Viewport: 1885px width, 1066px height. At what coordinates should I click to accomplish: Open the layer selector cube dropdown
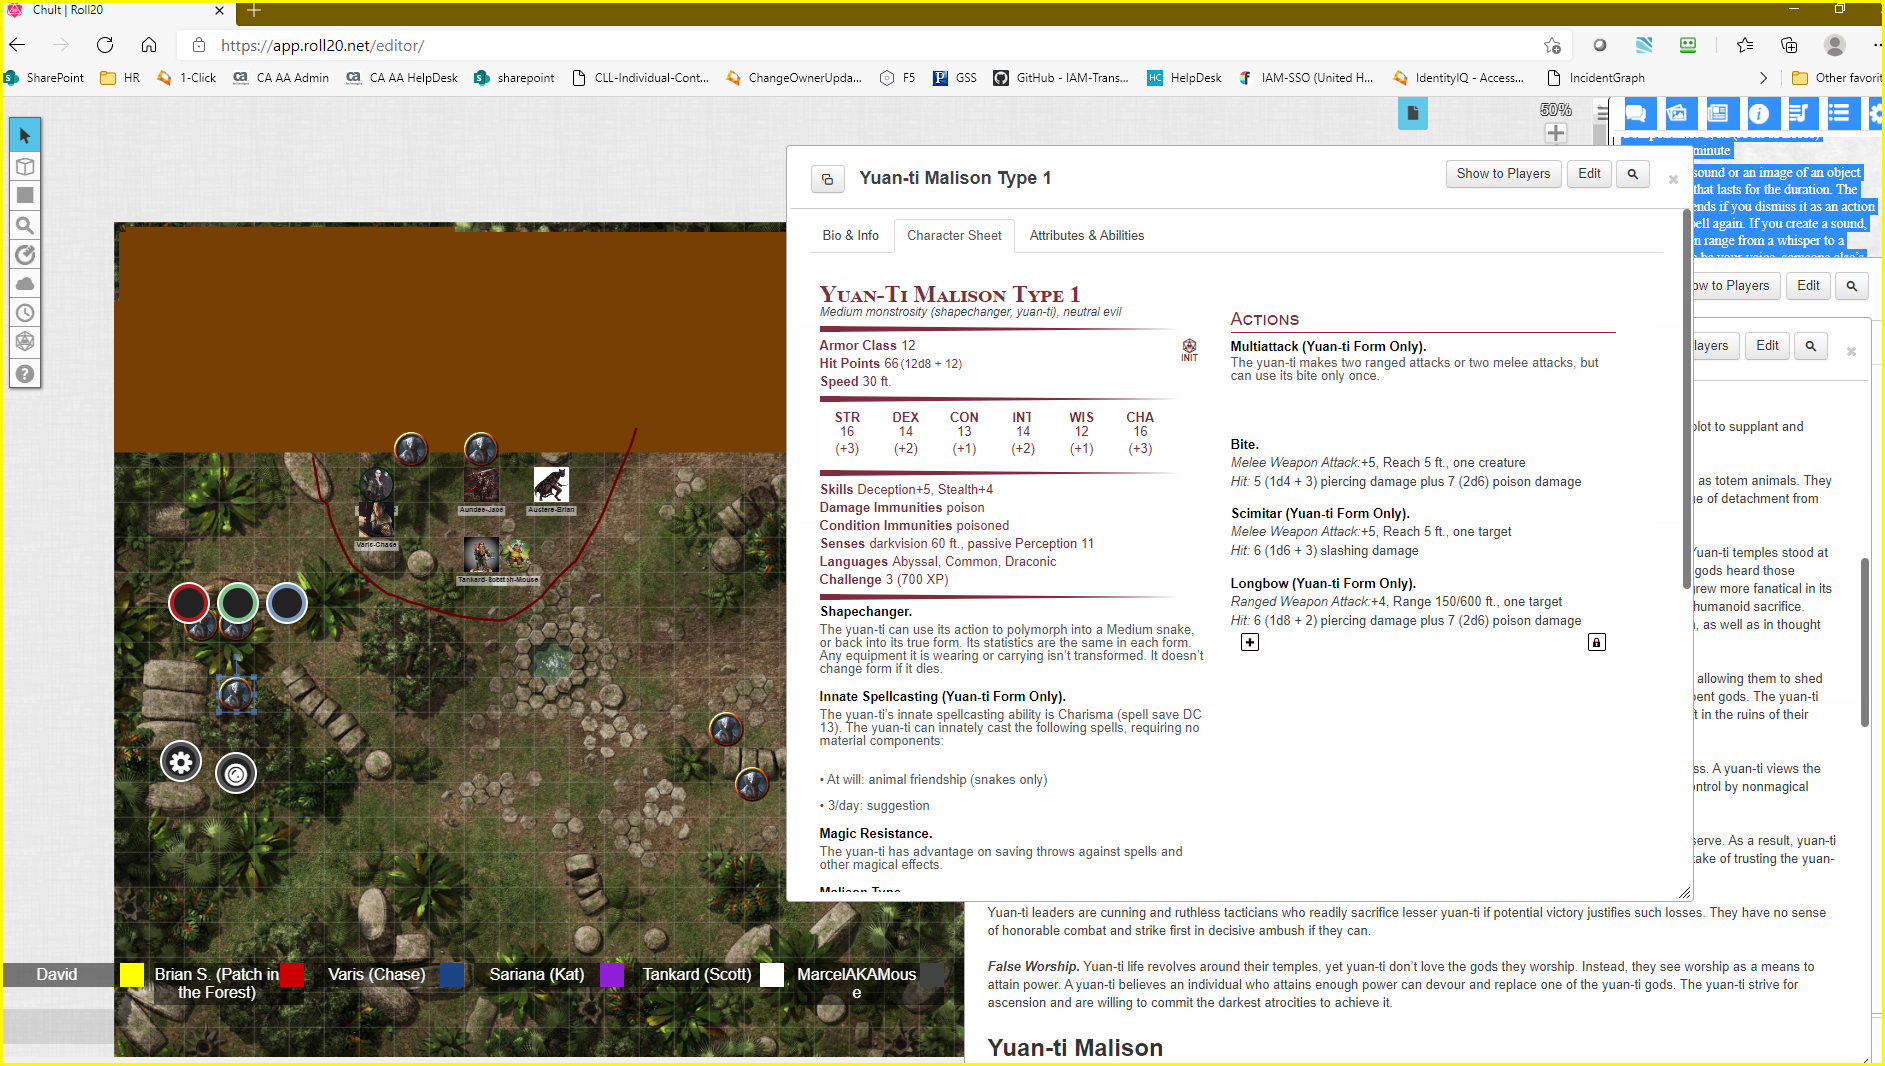[x=25, y=166]
